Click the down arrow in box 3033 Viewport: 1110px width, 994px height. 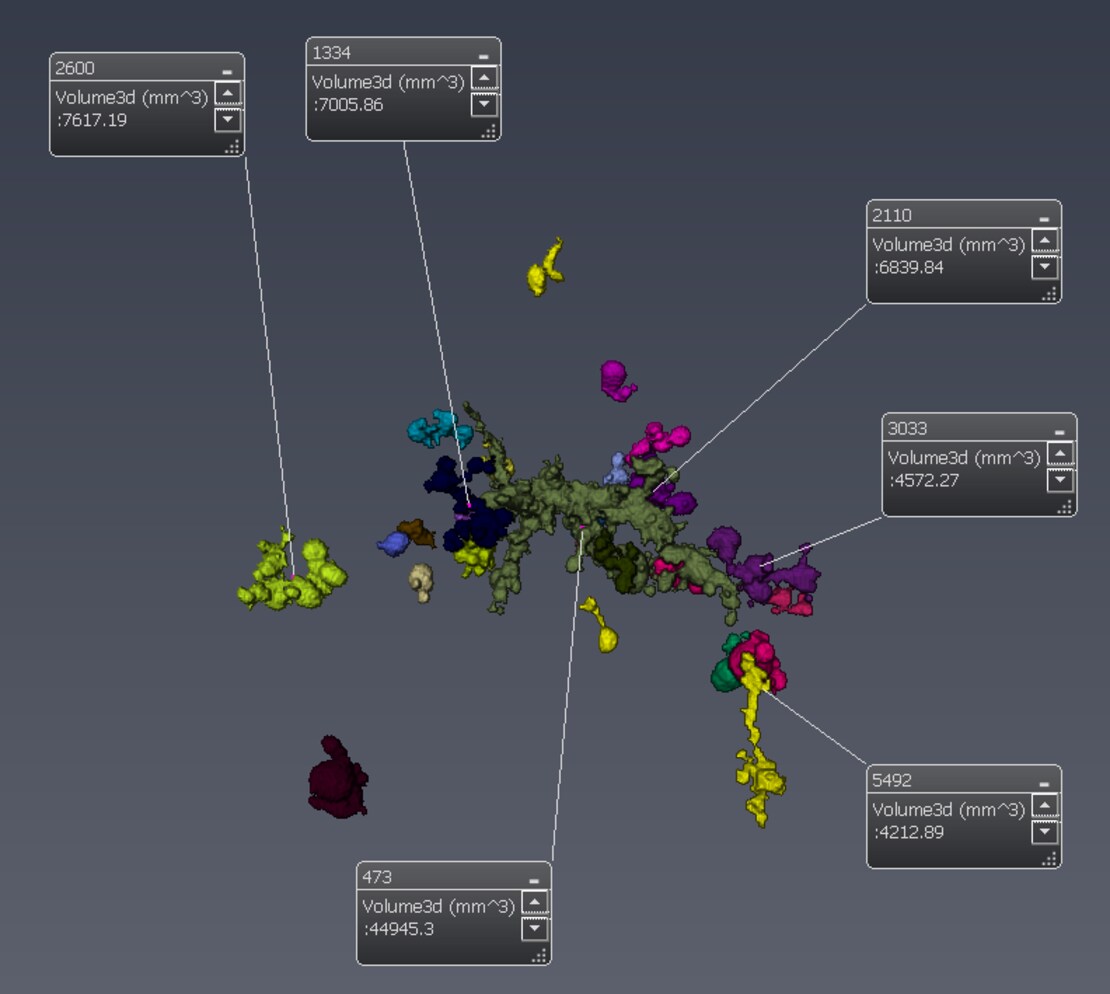1058,481
